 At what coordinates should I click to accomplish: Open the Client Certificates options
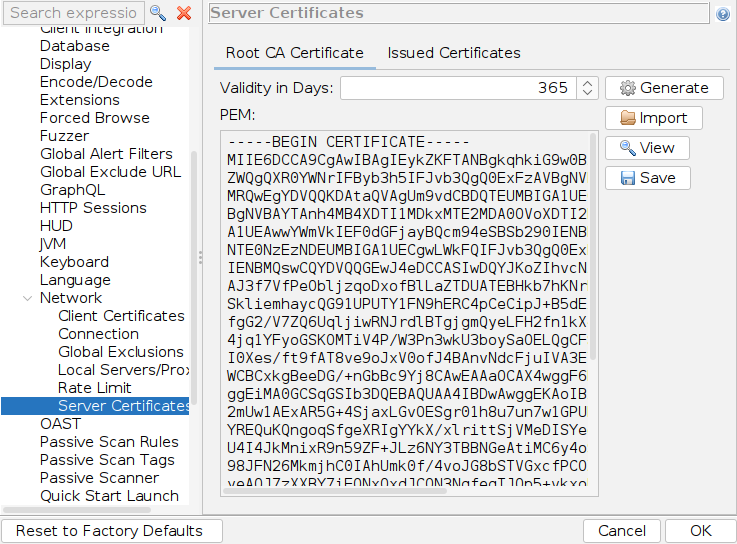(x=121, y=316)
